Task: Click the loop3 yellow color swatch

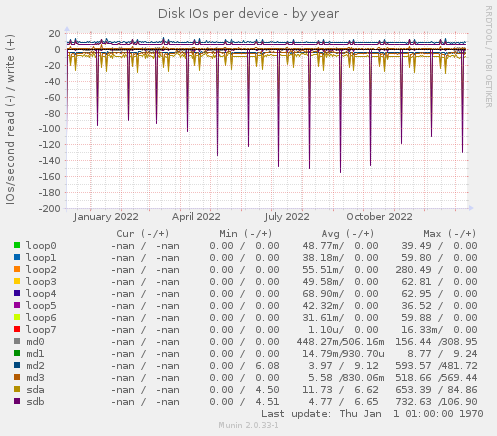Action: [17, 281]
